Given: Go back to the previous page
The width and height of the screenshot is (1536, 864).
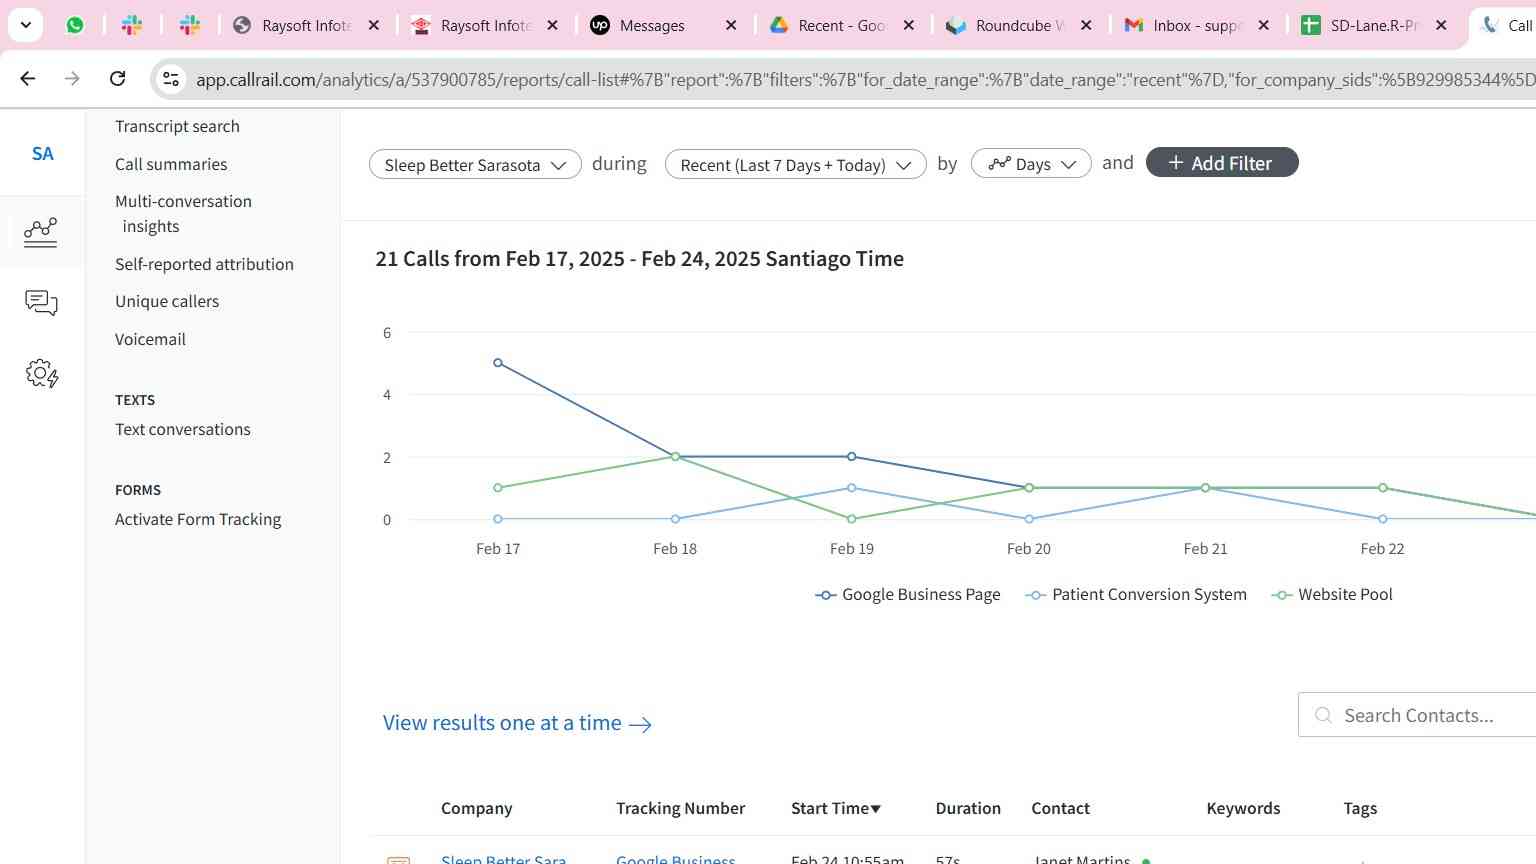Looking at the screenshot, I should 28,78.
